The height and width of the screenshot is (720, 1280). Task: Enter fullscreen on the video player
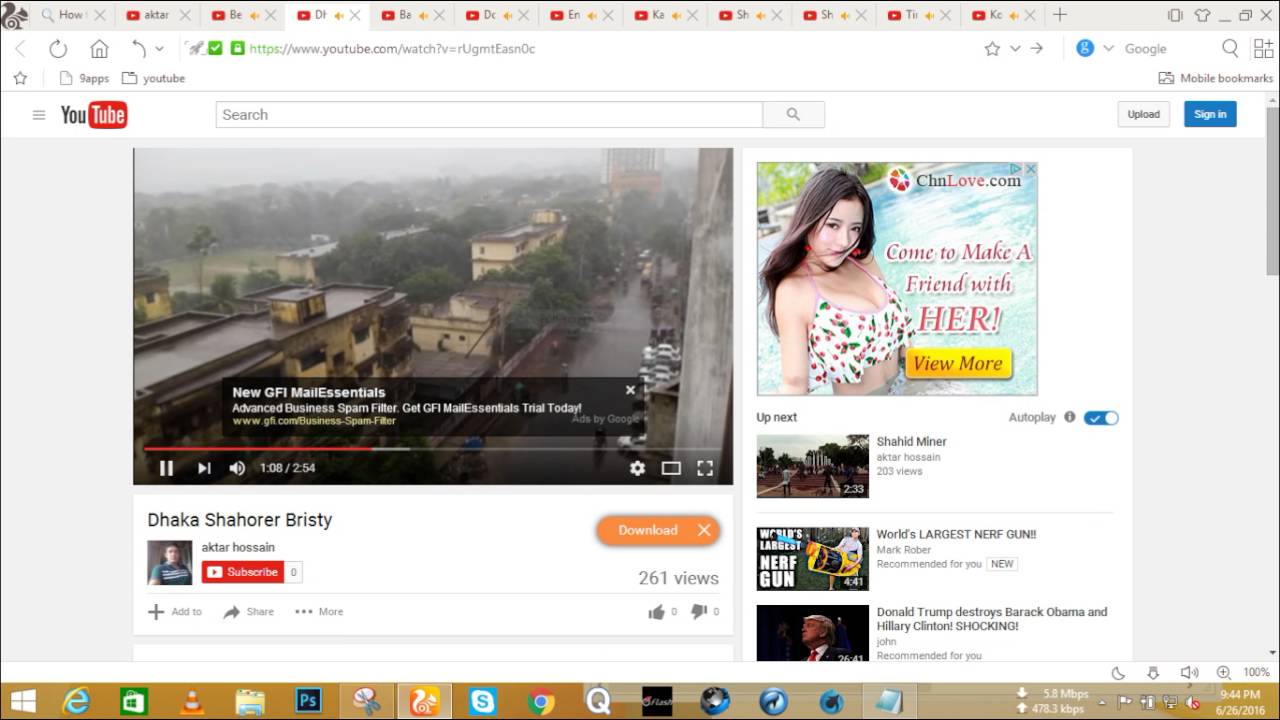tap(705, 468)
